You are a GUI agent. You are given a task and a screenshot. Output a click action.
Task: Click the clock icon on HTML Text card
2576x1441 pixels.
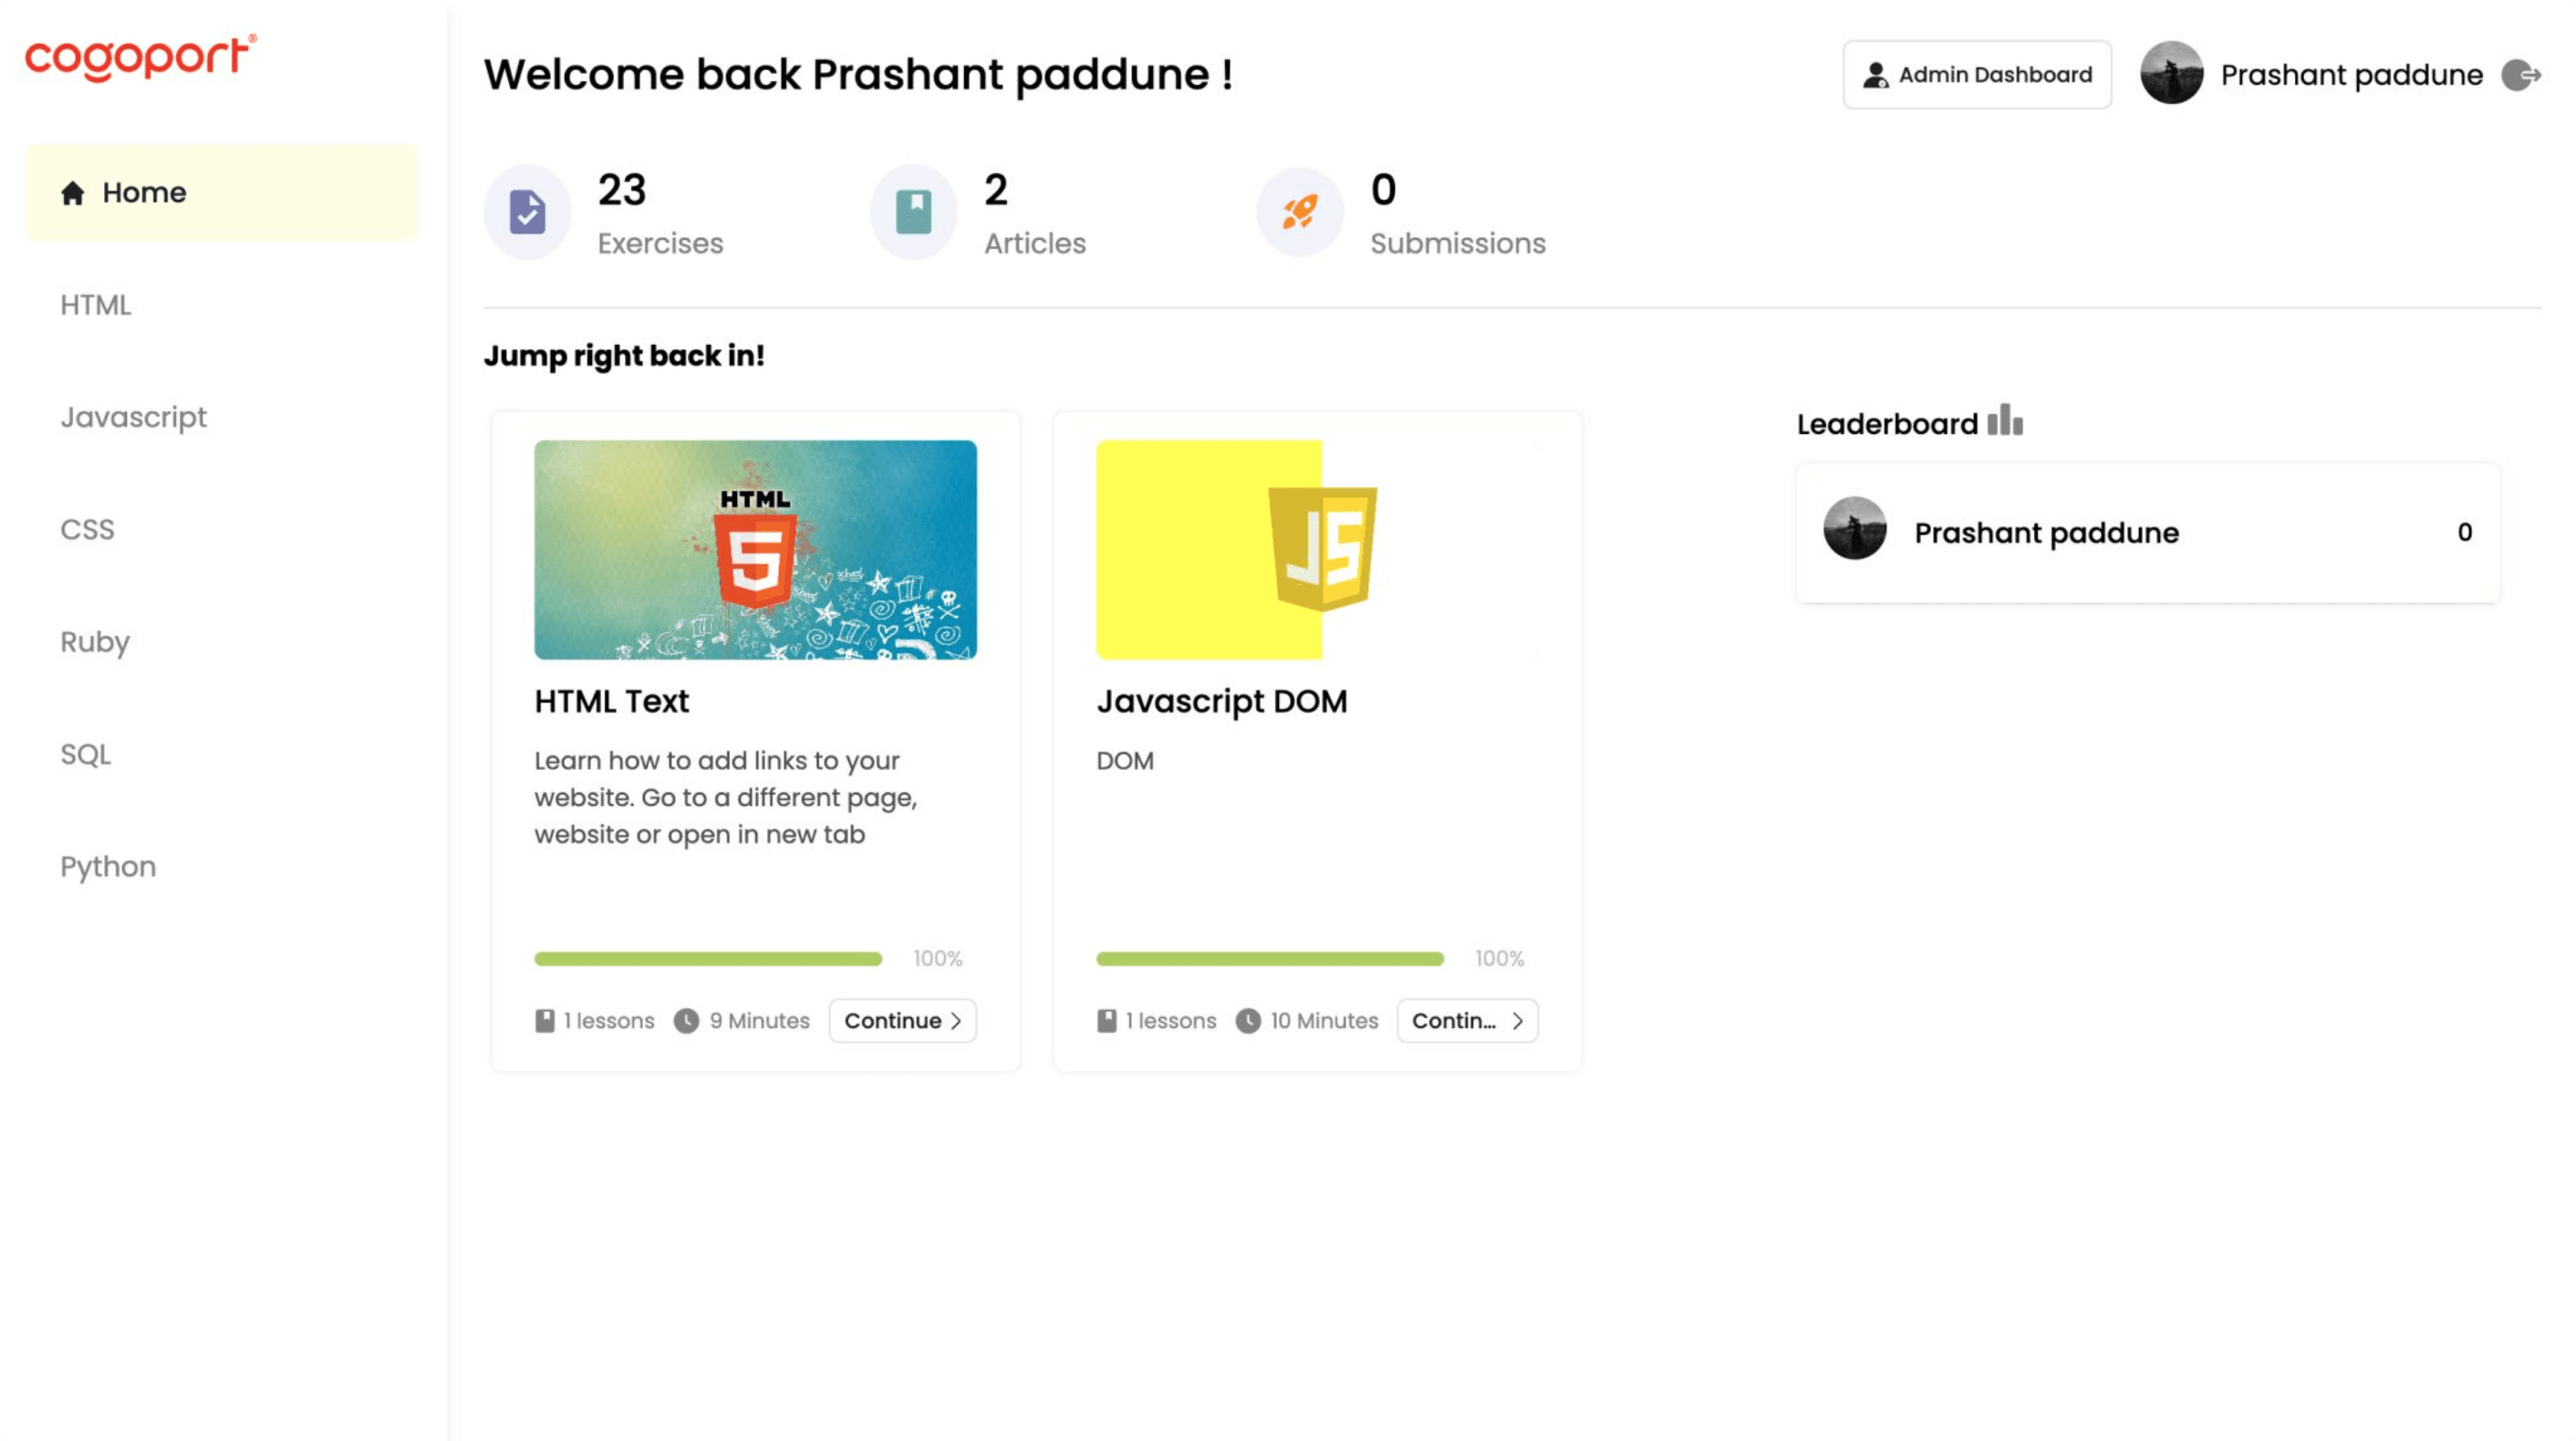686,1021
